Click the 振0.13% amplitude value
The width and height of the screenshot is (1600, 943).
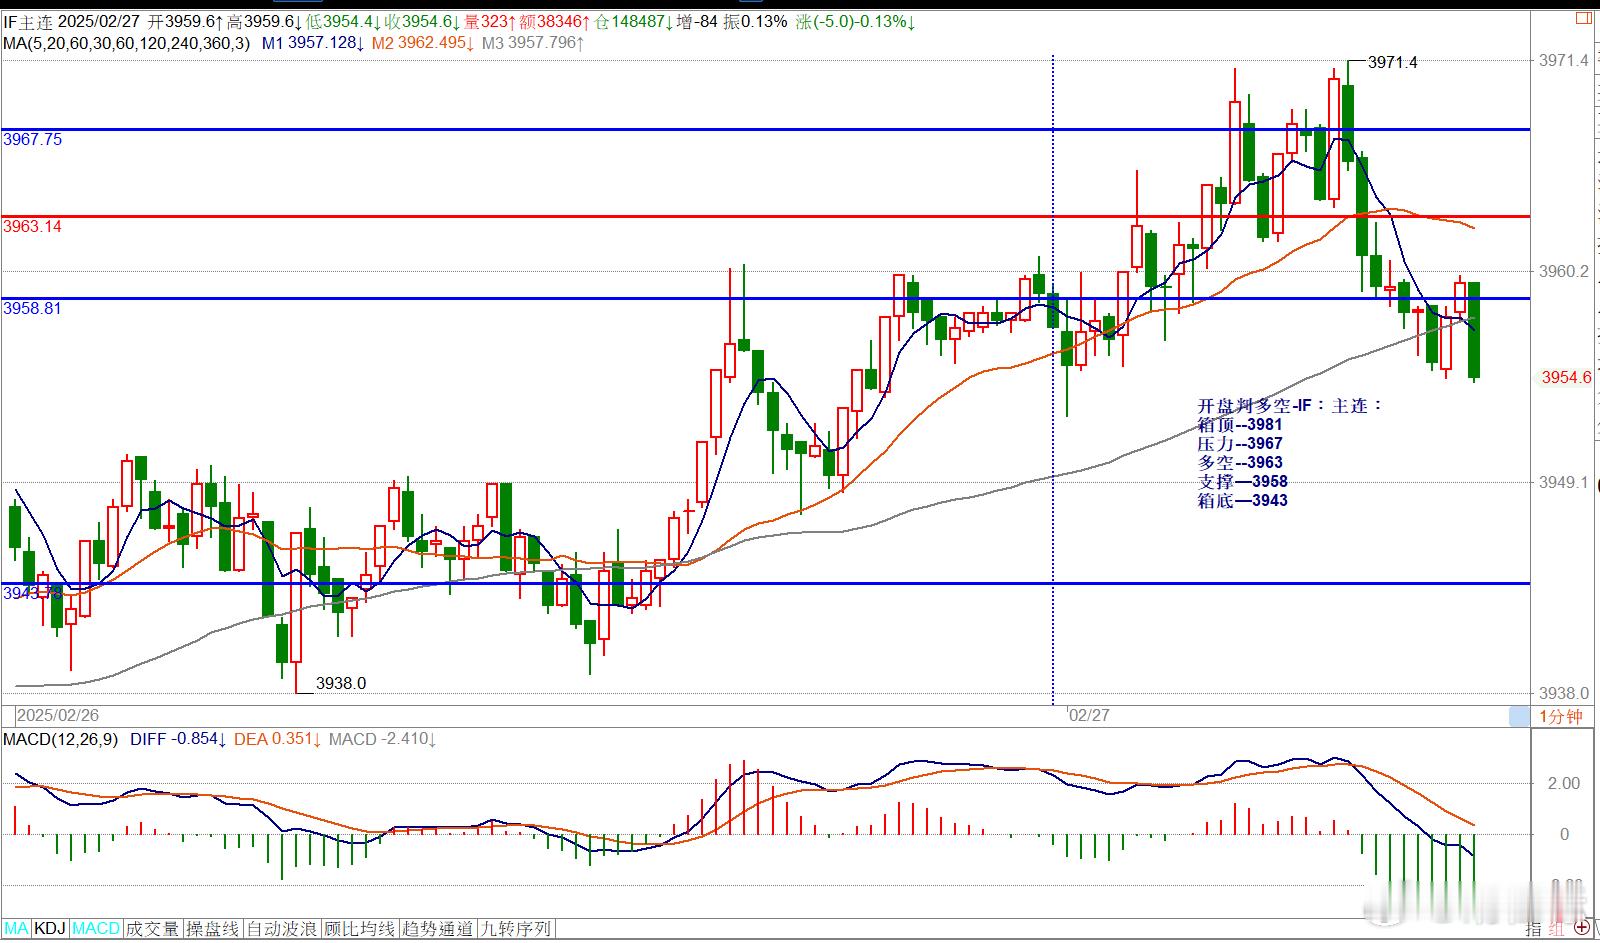756,22
